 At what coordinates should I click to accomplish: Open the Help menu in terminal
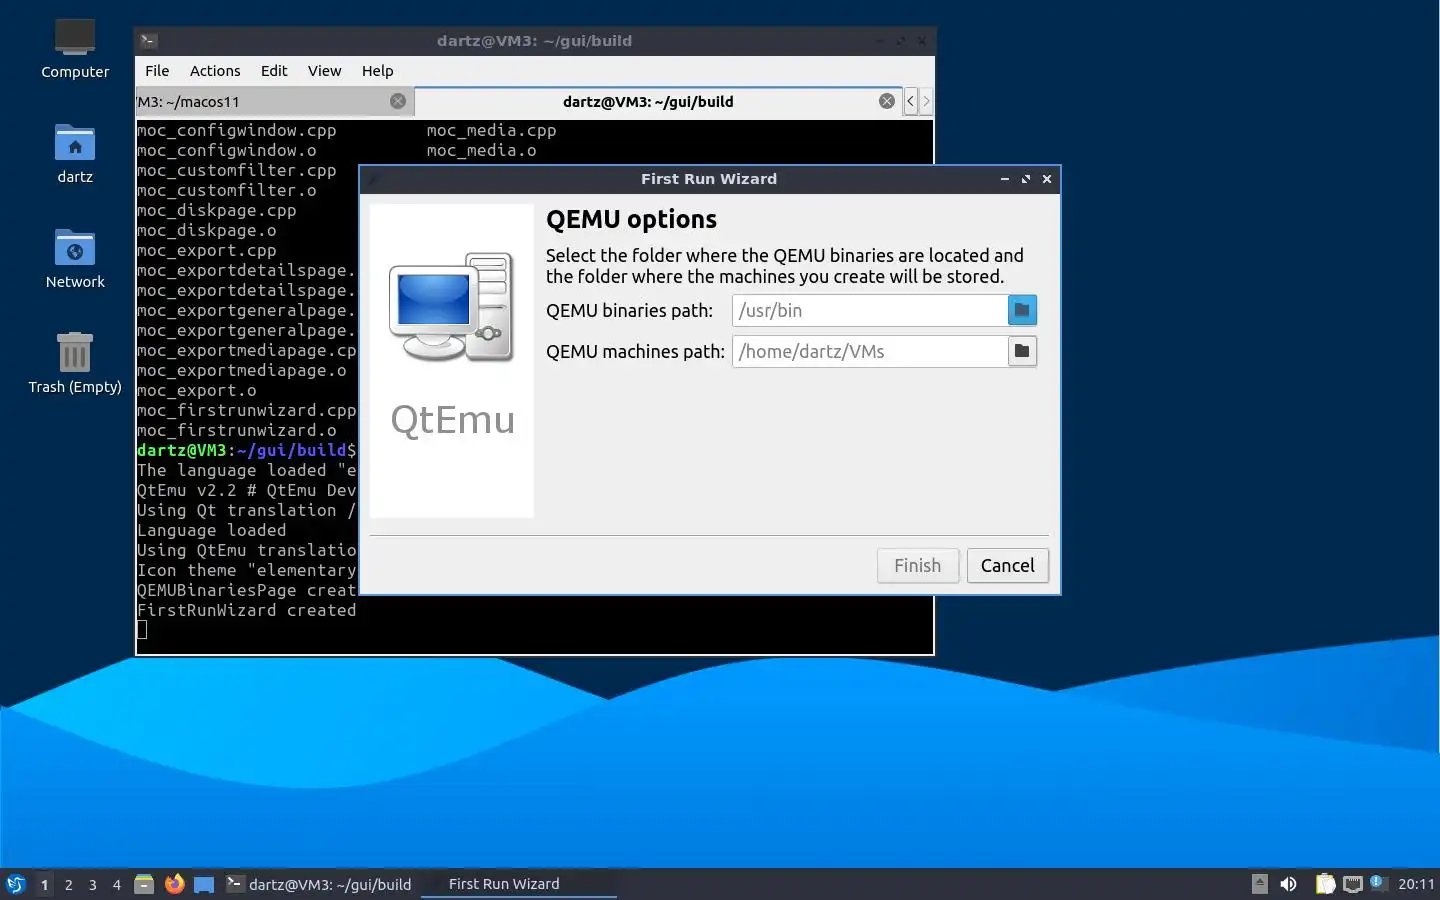tap(377, 71)
